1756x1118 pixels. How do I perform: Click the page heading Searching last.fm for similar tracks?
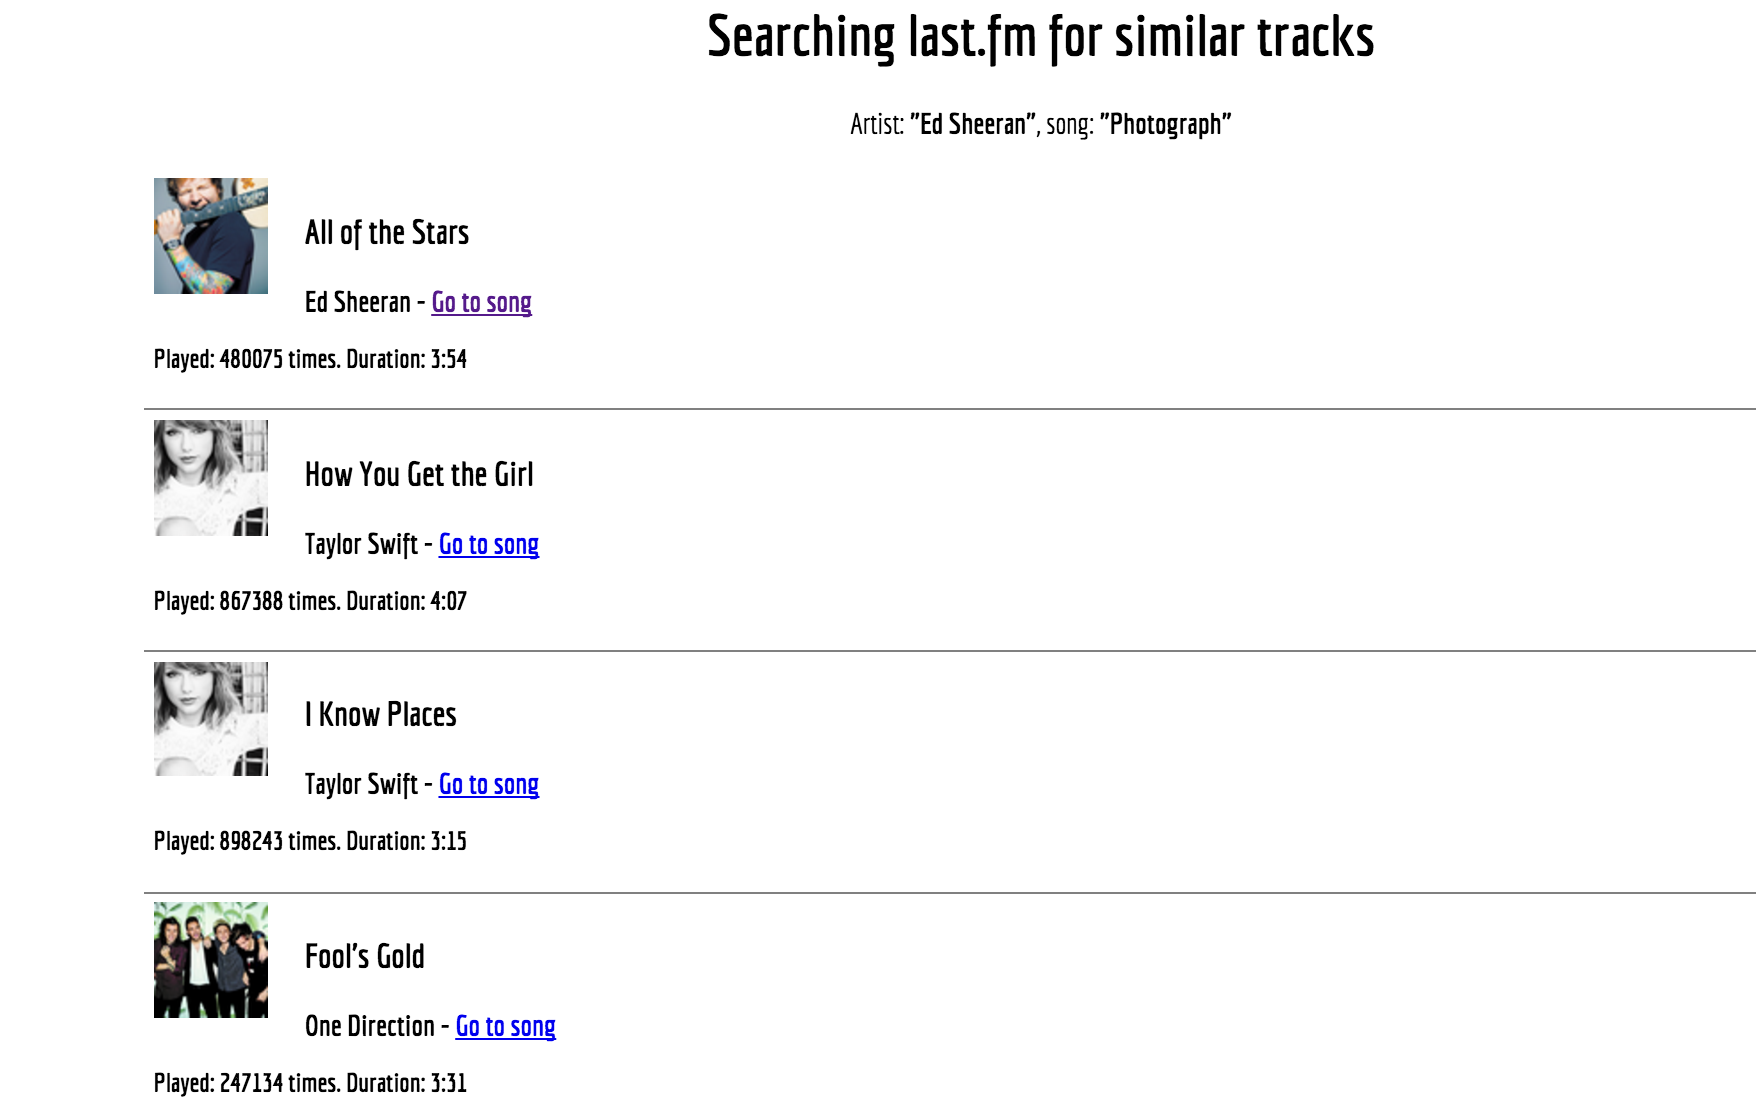click(1041, 37)
